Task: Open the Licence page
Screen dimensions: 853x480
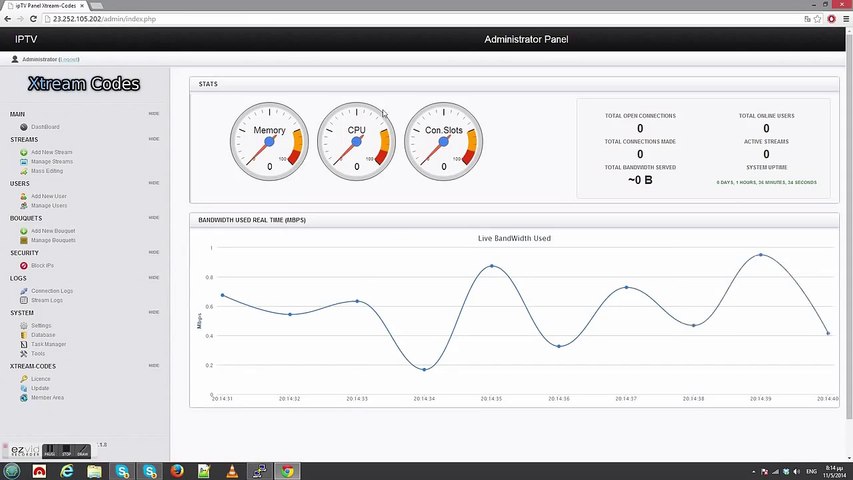Action: 41,379
